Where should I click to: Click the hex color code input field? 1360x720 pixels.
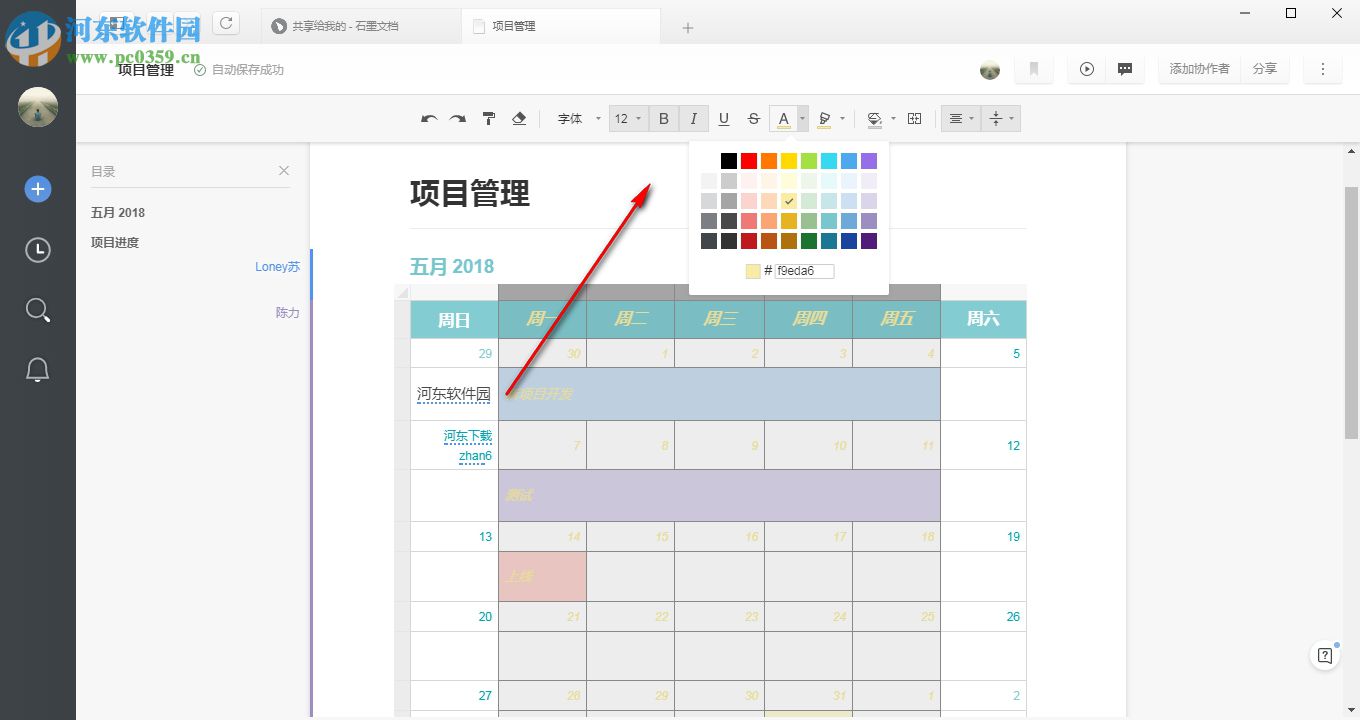pyautogui.click(x=804, y=271)
